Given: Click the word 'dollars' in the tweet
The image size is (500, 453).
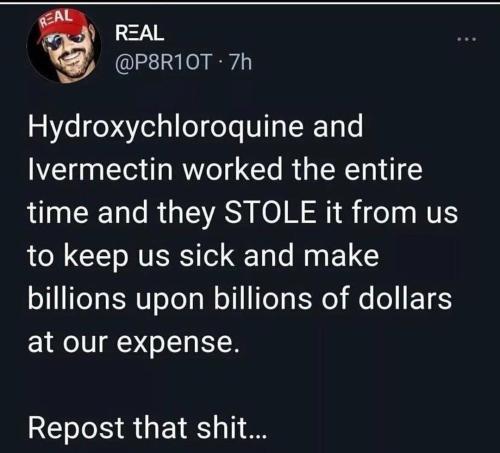Looking at the screenshot, I should (x=405, y=298).
